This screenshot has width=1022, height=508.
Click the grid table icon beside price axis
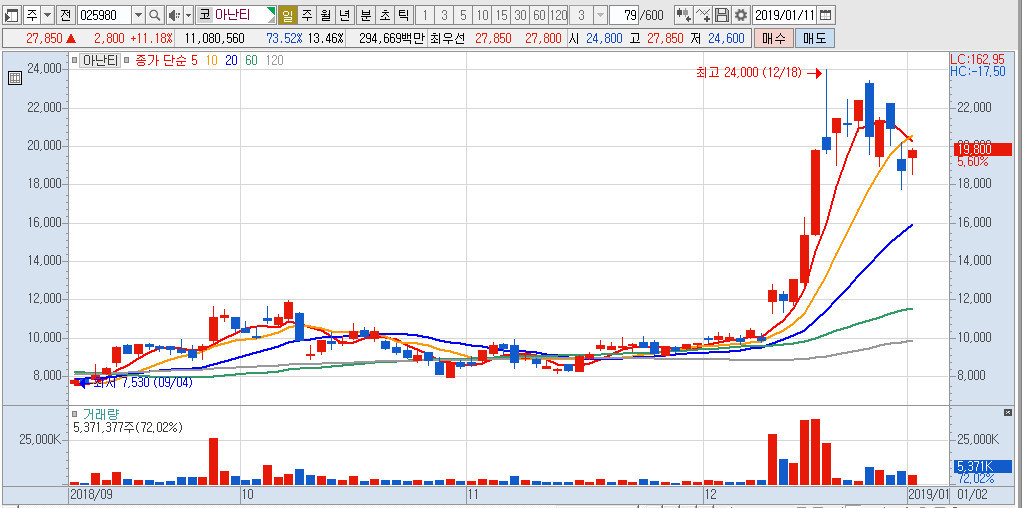pos(14,79)
